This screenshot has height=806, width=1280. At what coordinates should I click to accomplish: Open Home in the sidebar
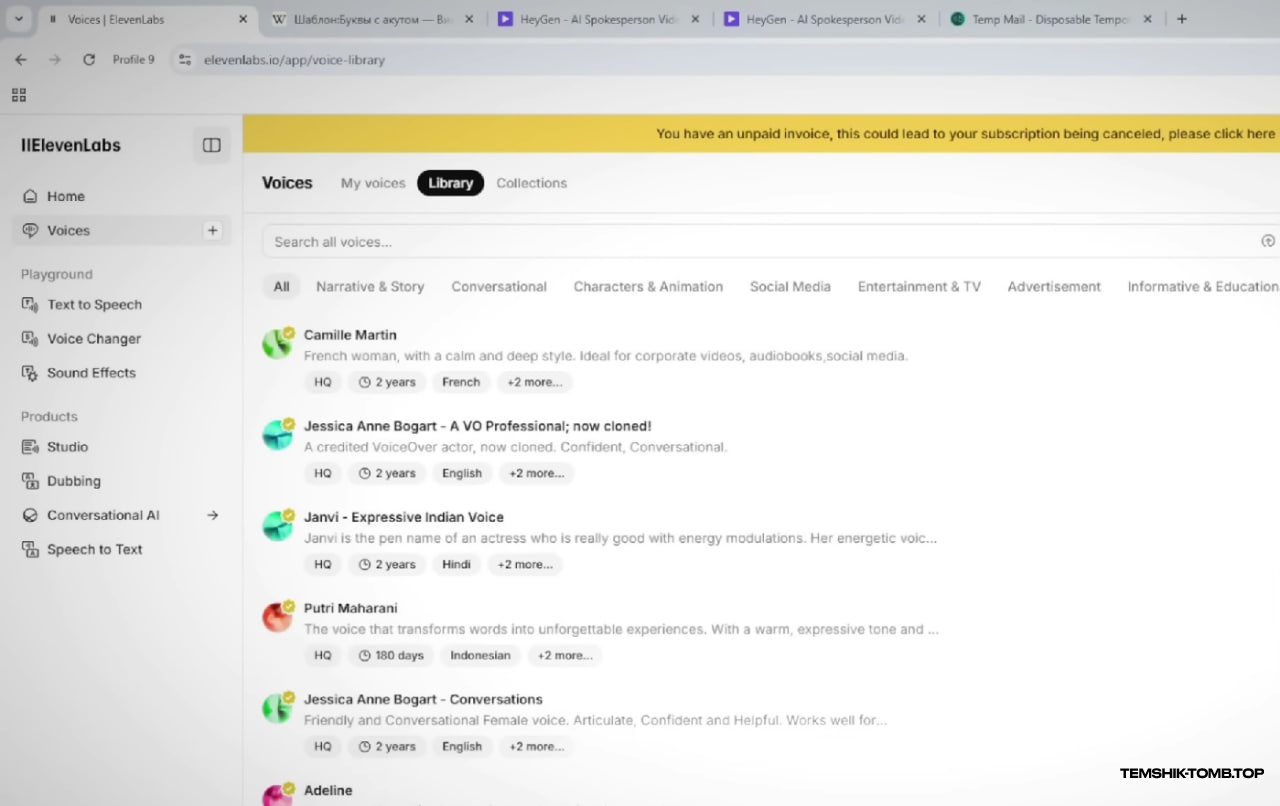tap(121, 196)
